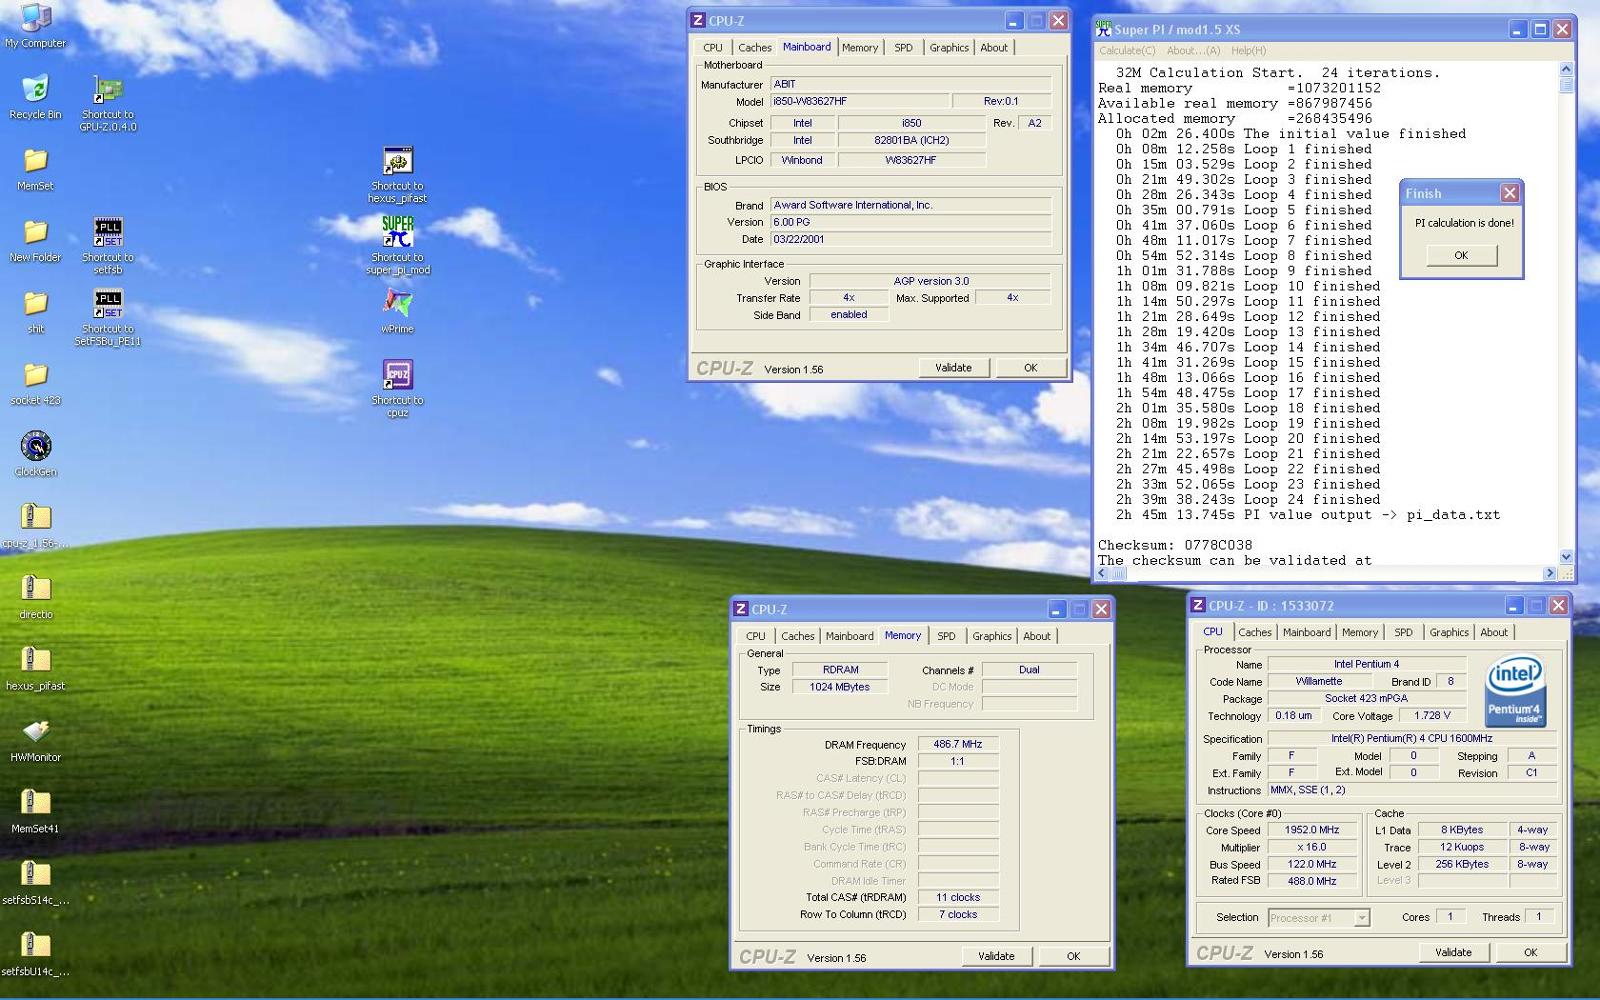Open About tab in CPU-Z ID 1533072 window

click(x=1494, y=632)
